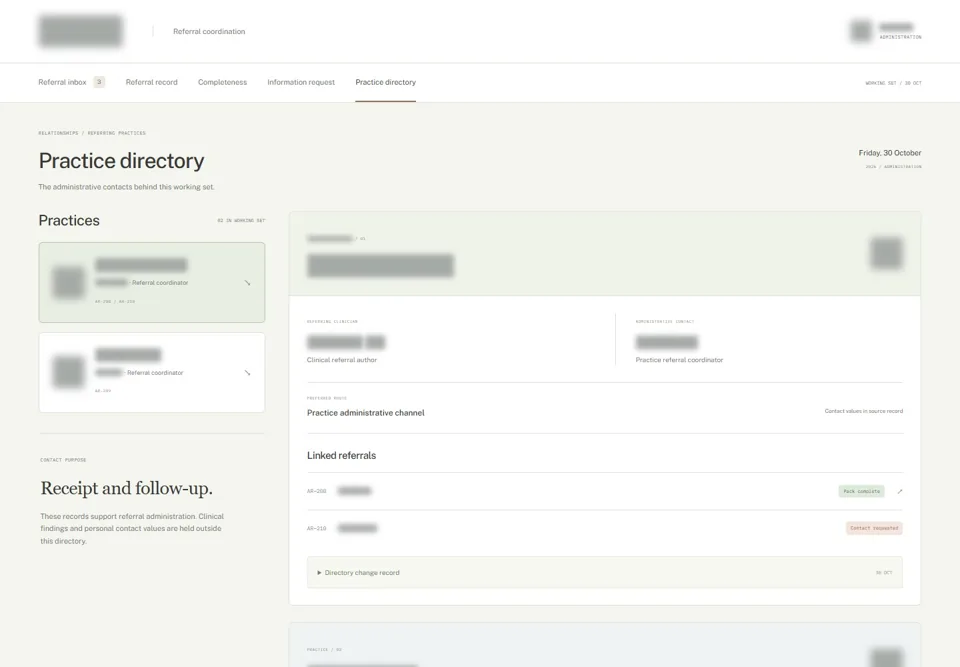Click 'Contact values in source record' text
The image size is (960, 667).
click(x=863, y=411)
